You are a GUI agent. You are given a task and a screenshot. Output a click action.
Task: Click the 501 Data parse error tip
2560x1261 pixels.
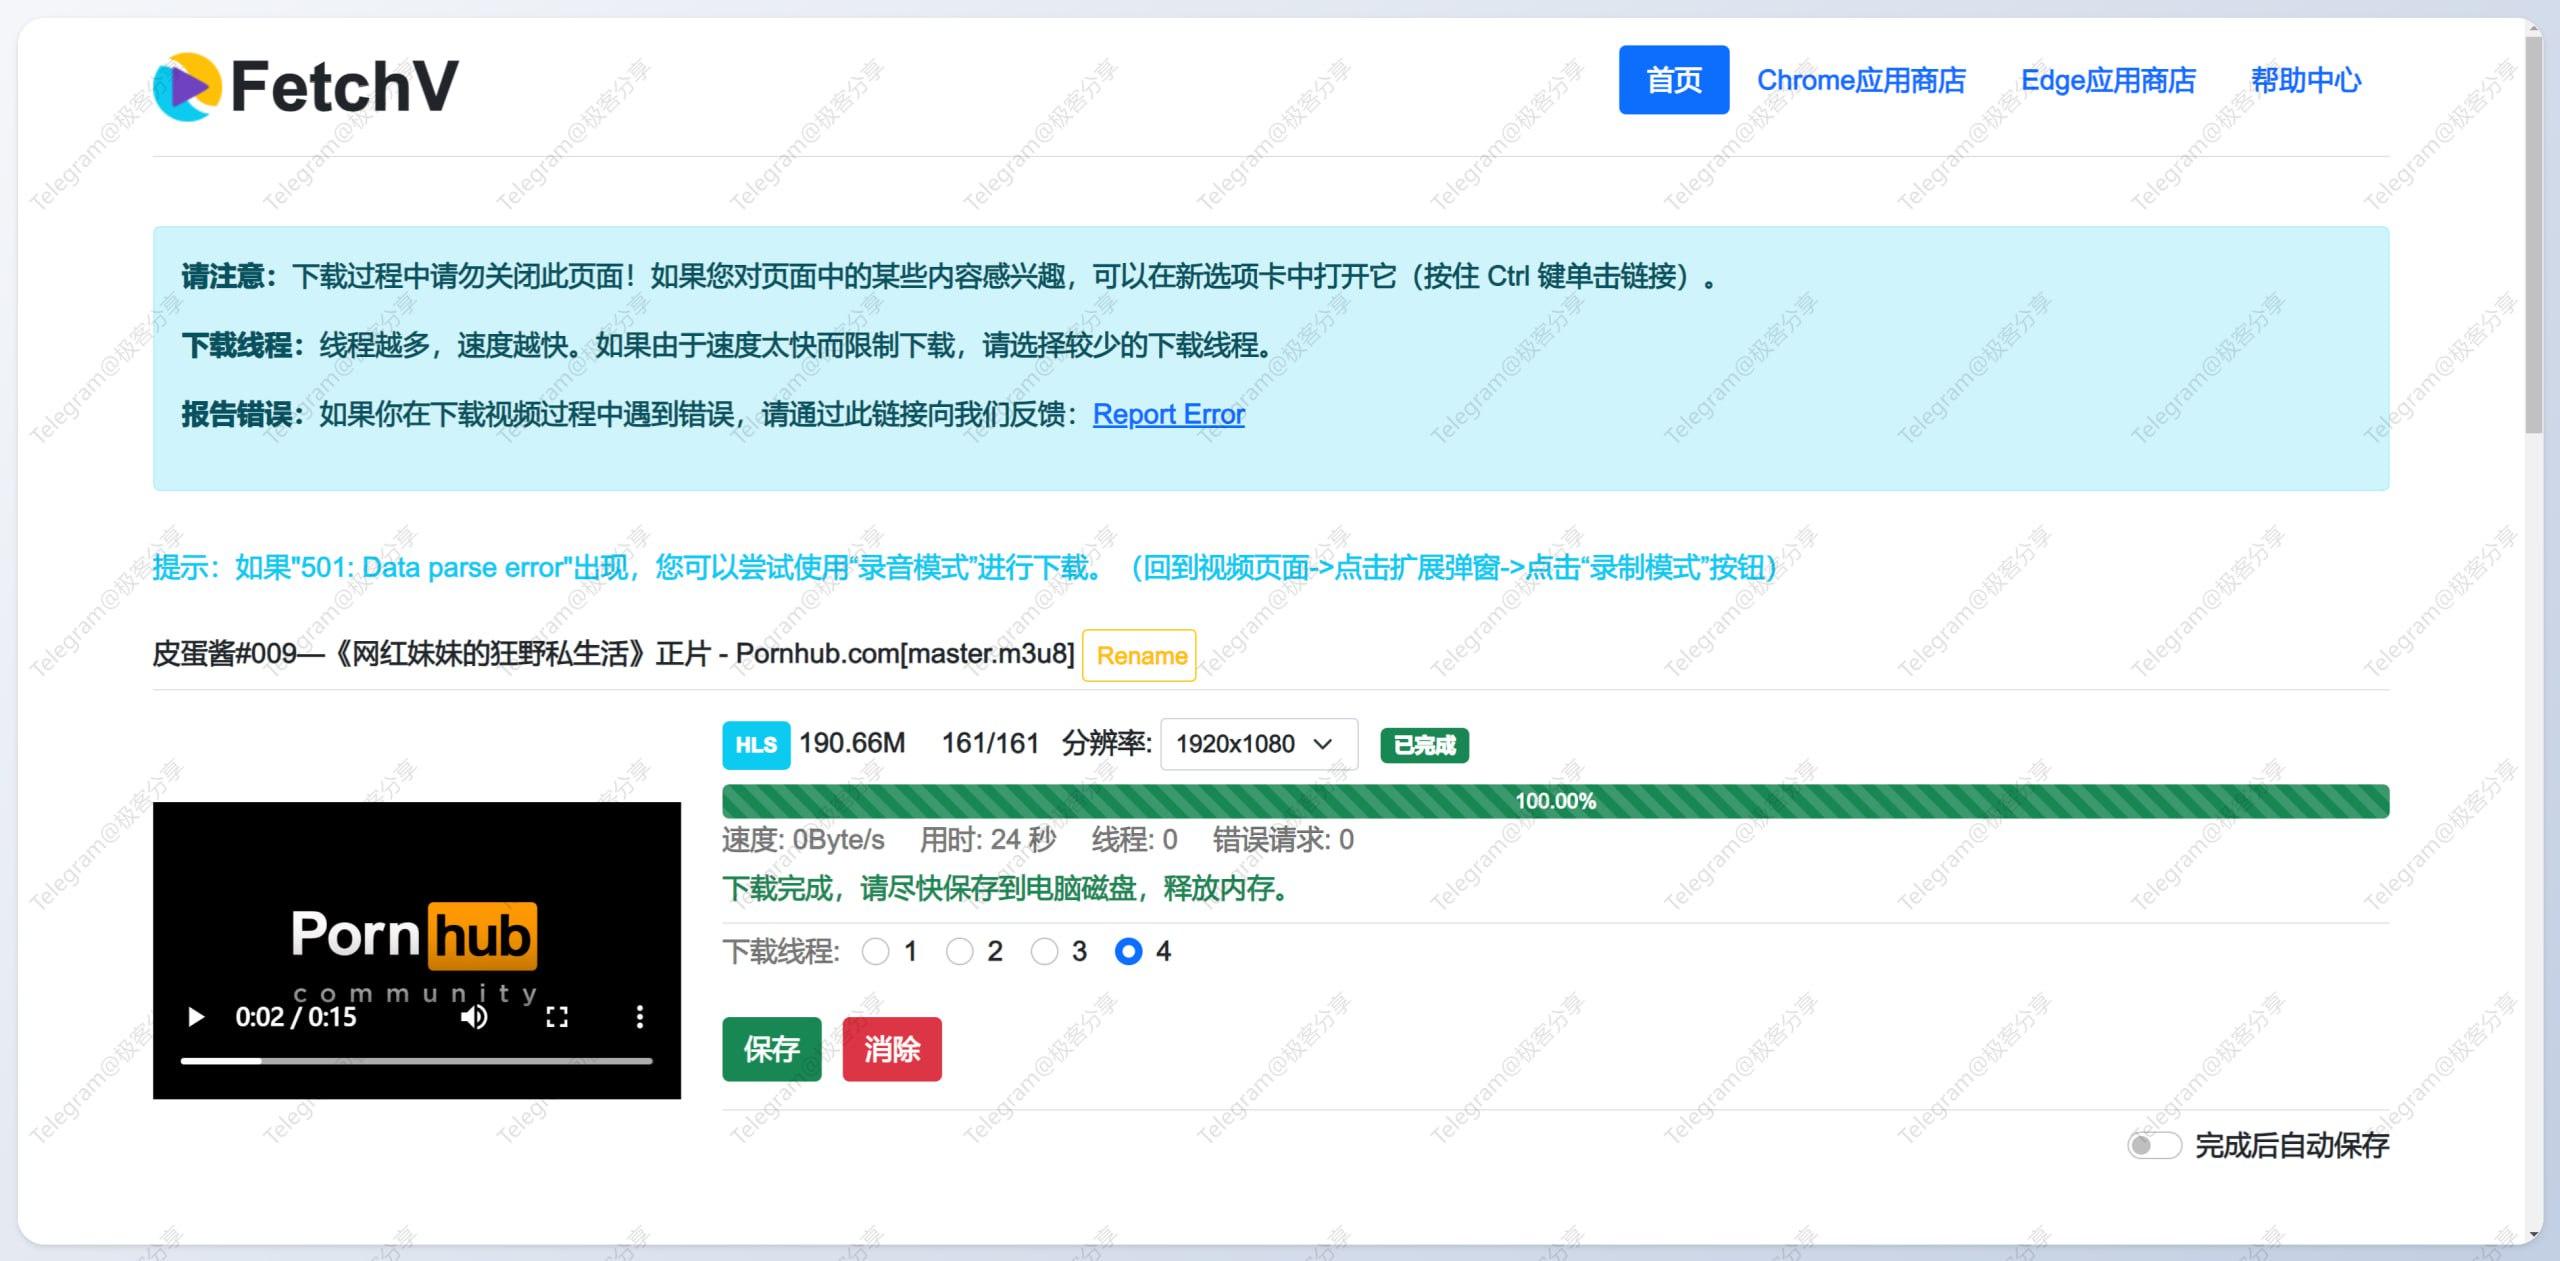pos(965,568)
